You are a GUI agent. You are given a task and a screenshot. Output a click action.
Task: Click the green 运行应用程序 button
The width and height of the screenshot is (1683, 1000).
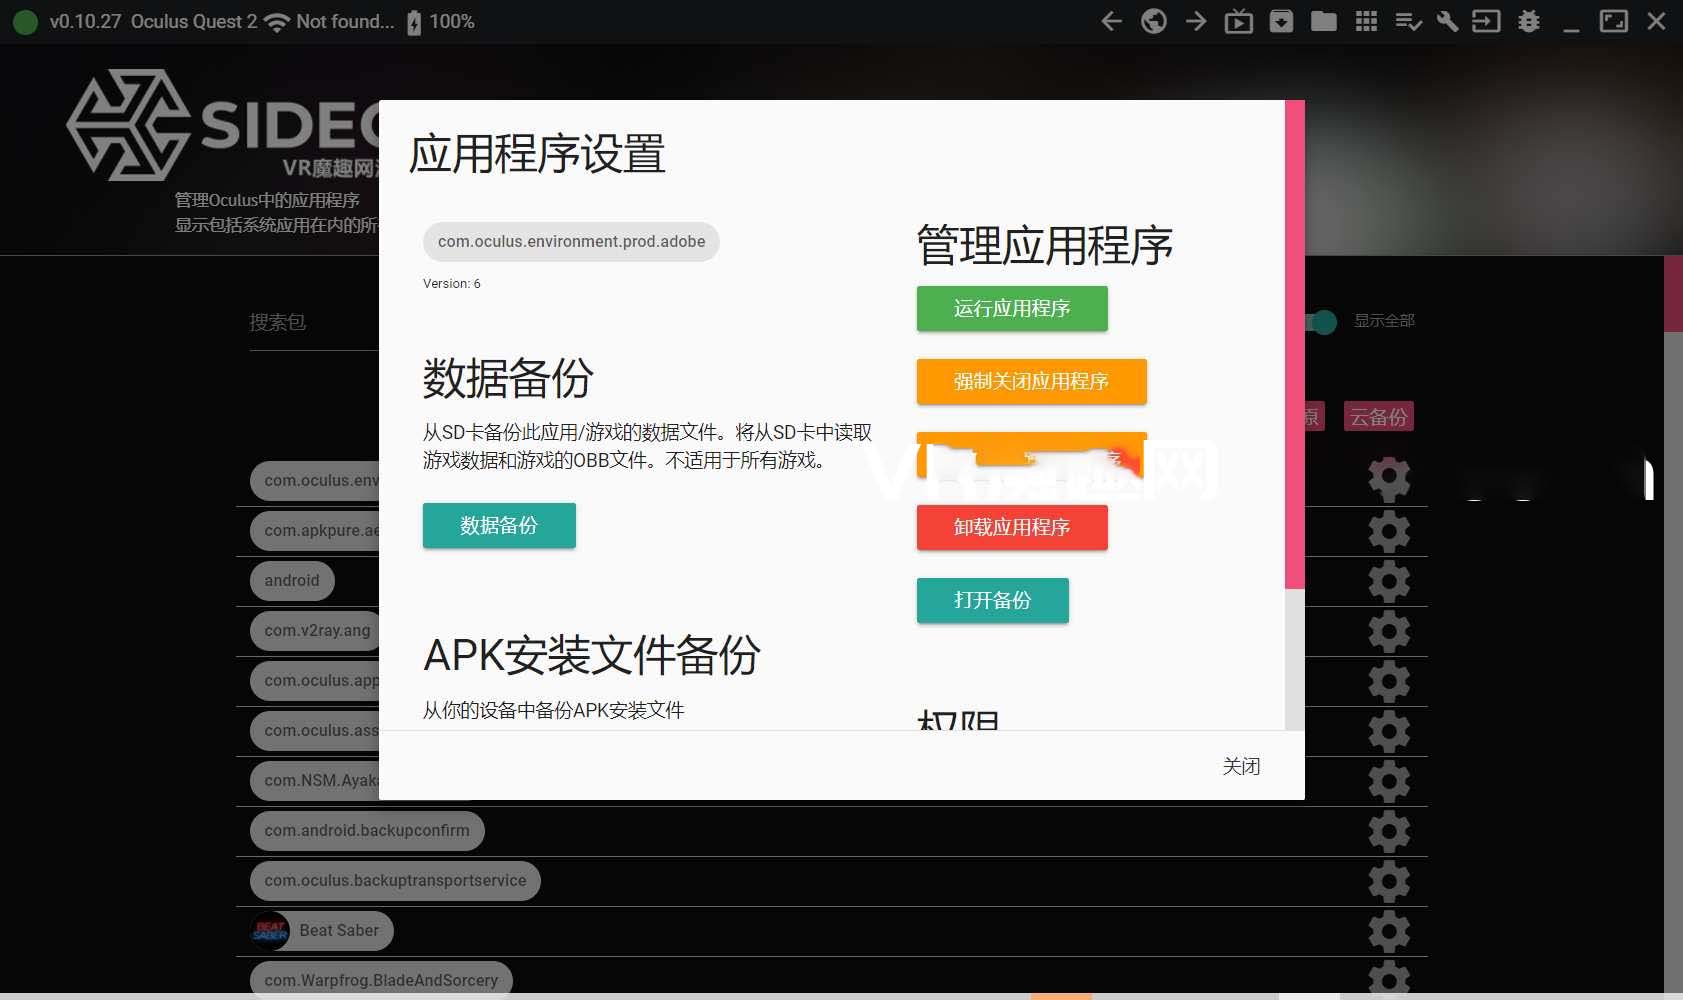[1012, 308]
